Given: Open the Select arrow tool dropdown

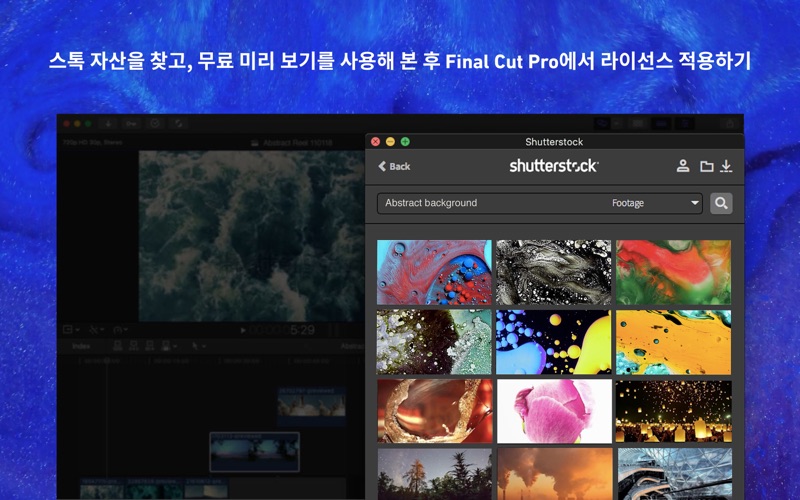Looking at the screenshot, I should click(198, 346).
